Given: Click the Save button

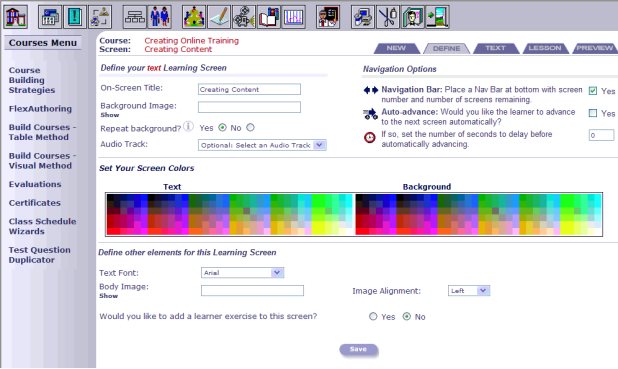Looking at the screenshot, I should click(x=358, y=349).
